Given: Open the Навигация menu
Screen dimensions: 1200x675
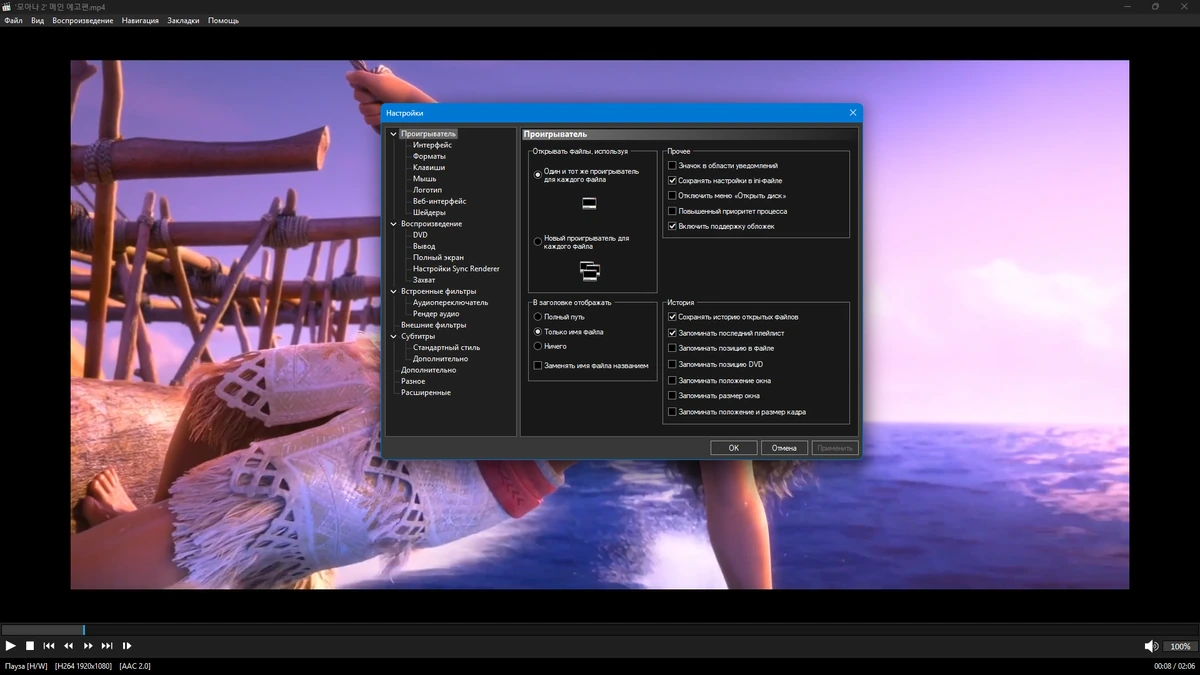Looking at the screenshot, I should [x=140, y=20].
